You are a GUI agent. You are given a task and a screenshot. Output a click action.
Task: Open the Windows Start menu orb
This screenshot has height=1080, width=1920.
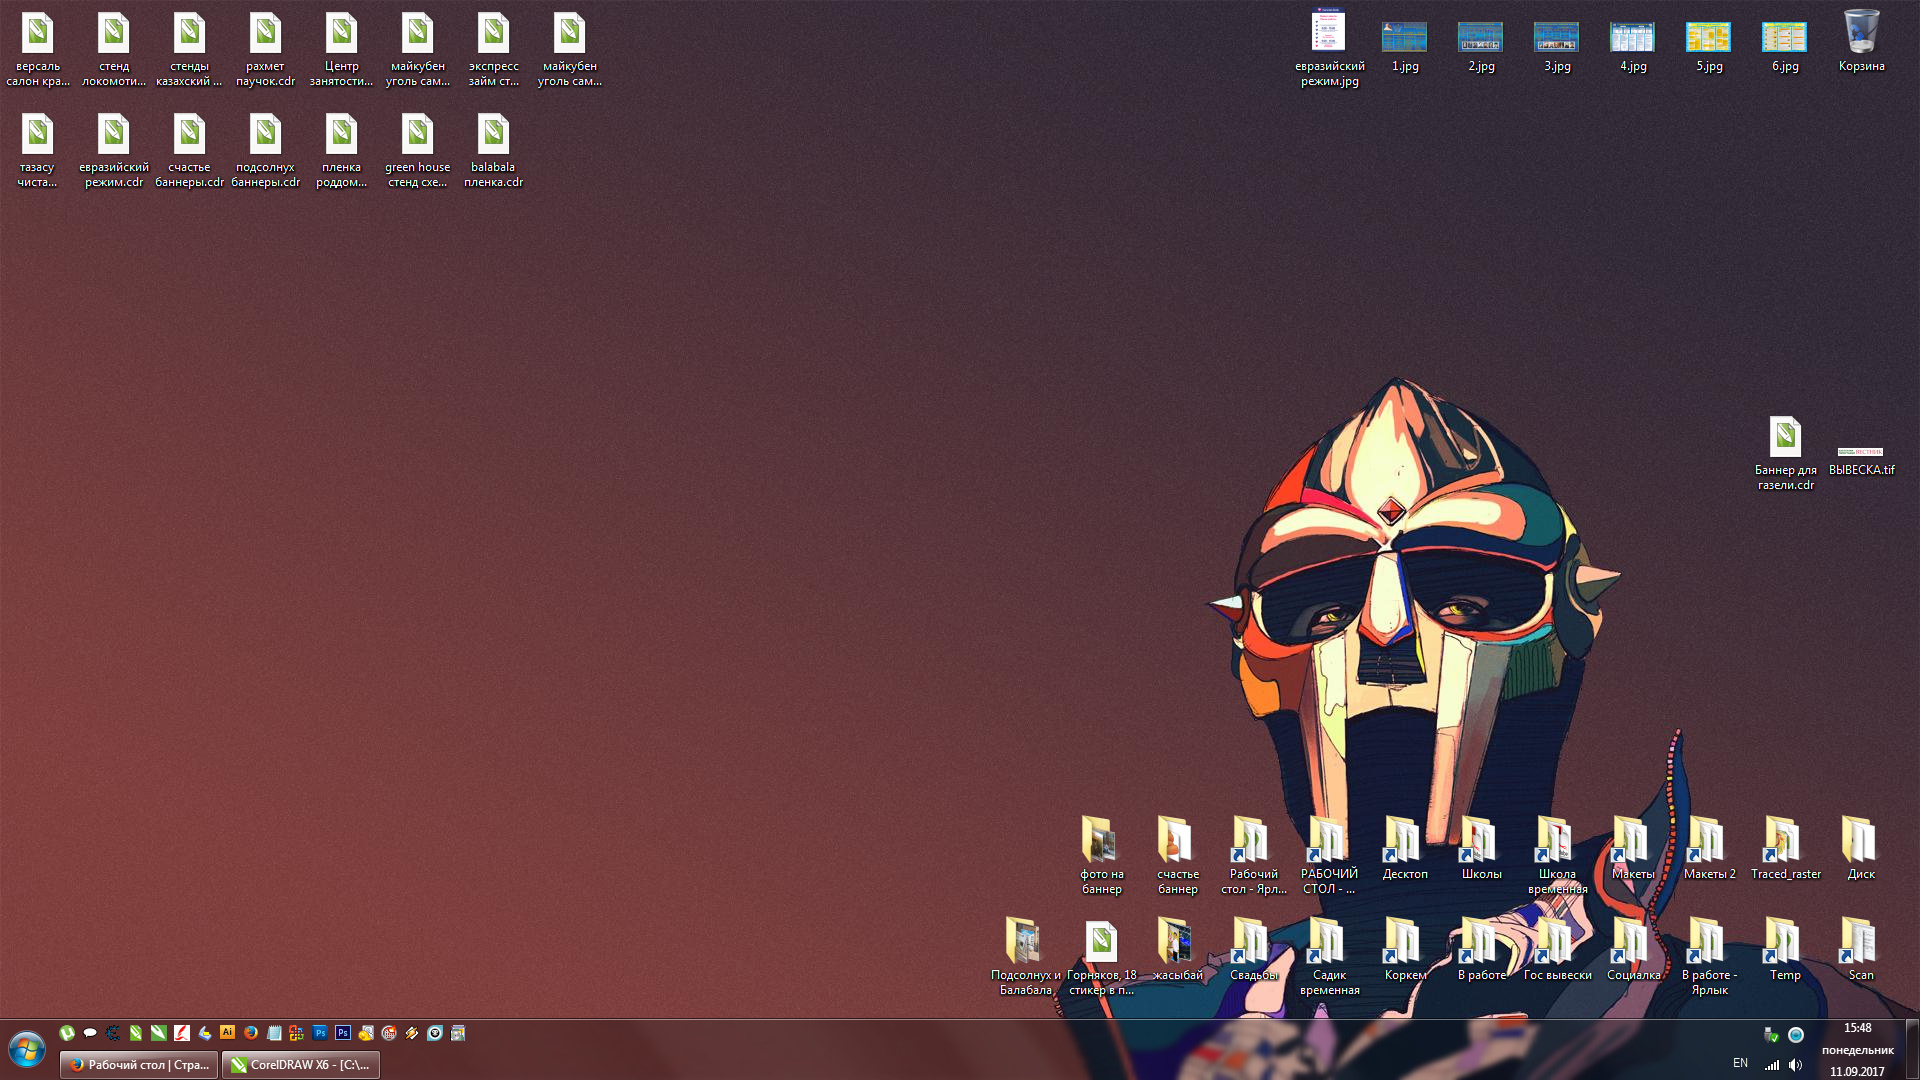(27, 1050)
